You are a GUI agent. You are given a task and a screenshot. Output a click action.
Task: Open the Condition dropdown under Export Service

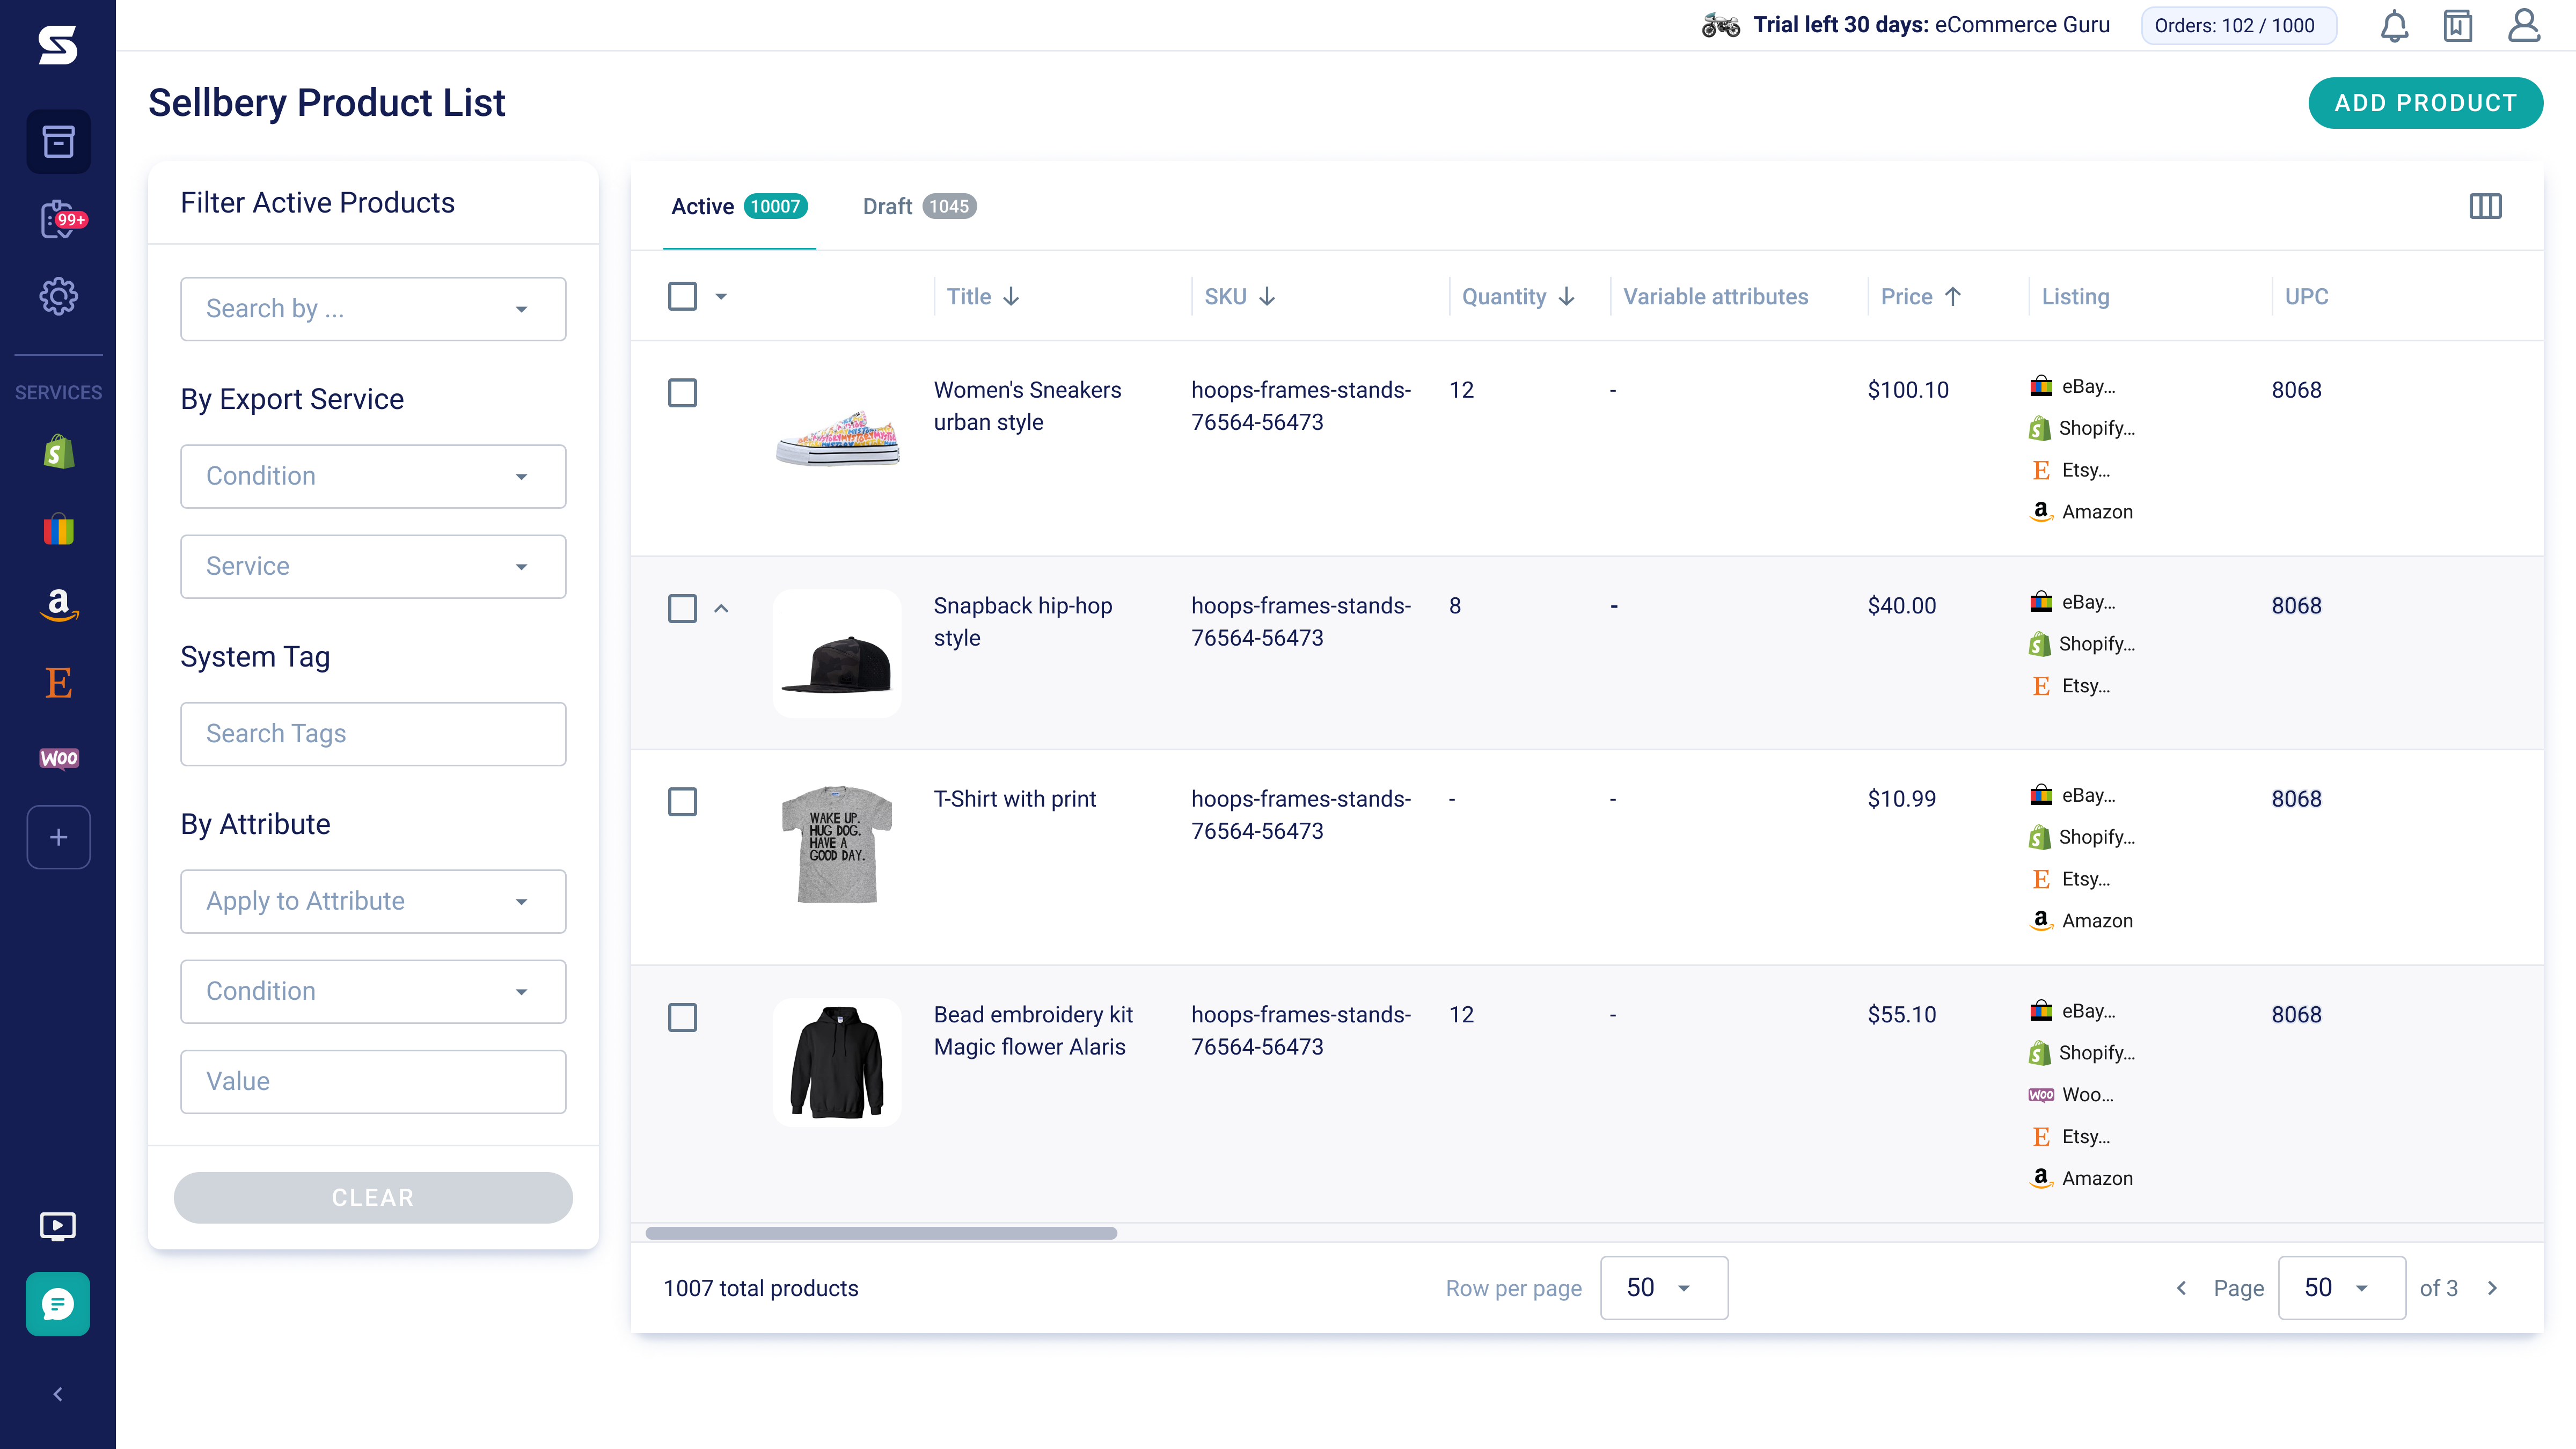[x=373, y=476]
